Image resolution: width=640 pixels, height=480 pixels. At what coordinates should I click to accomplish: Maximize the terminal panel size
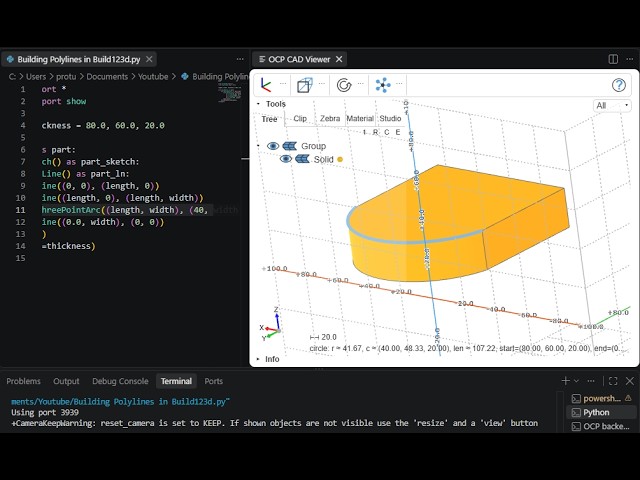click(x=613, y=381)
